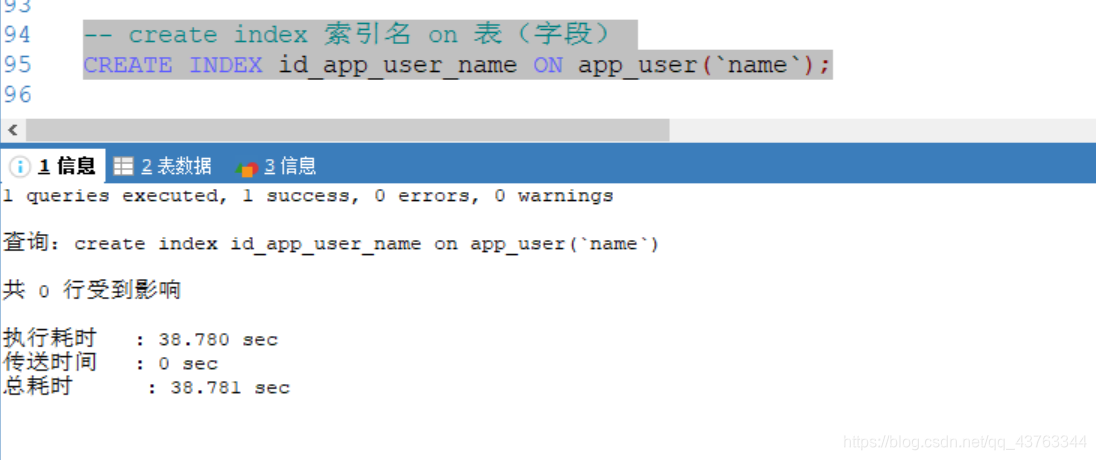
Task: Switch to the 1 信息 tab
Action: click(53, 166)
